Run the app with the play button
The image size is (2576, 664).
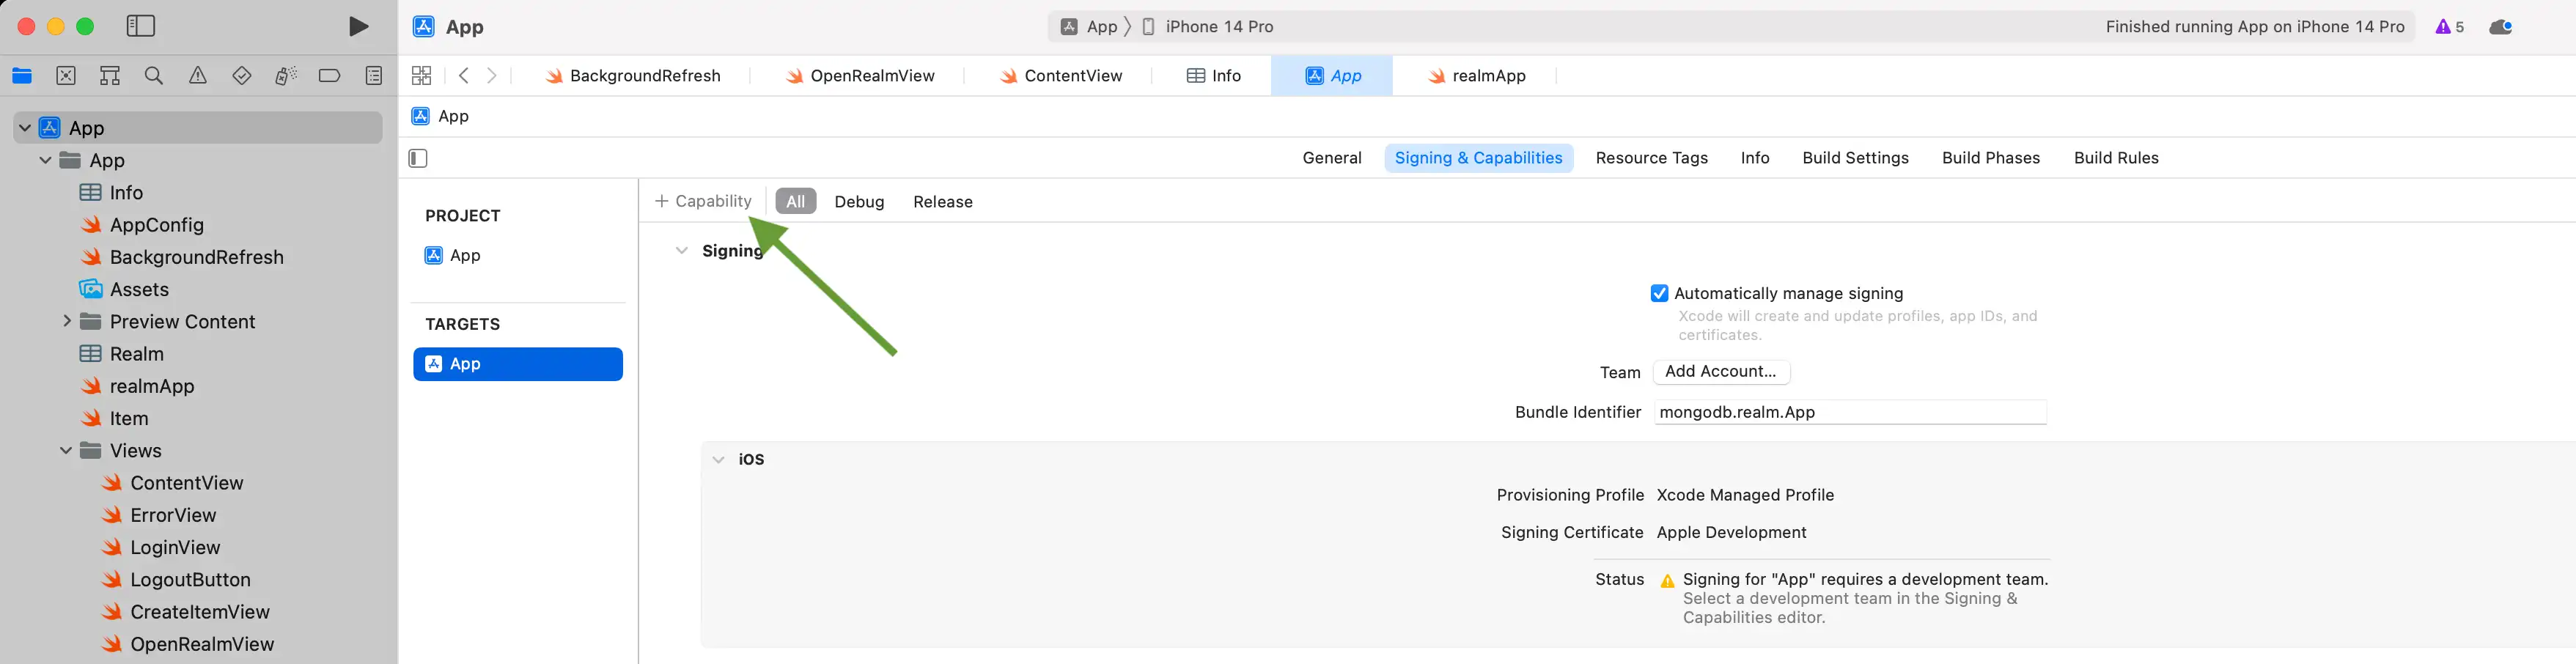pos(358,27)
